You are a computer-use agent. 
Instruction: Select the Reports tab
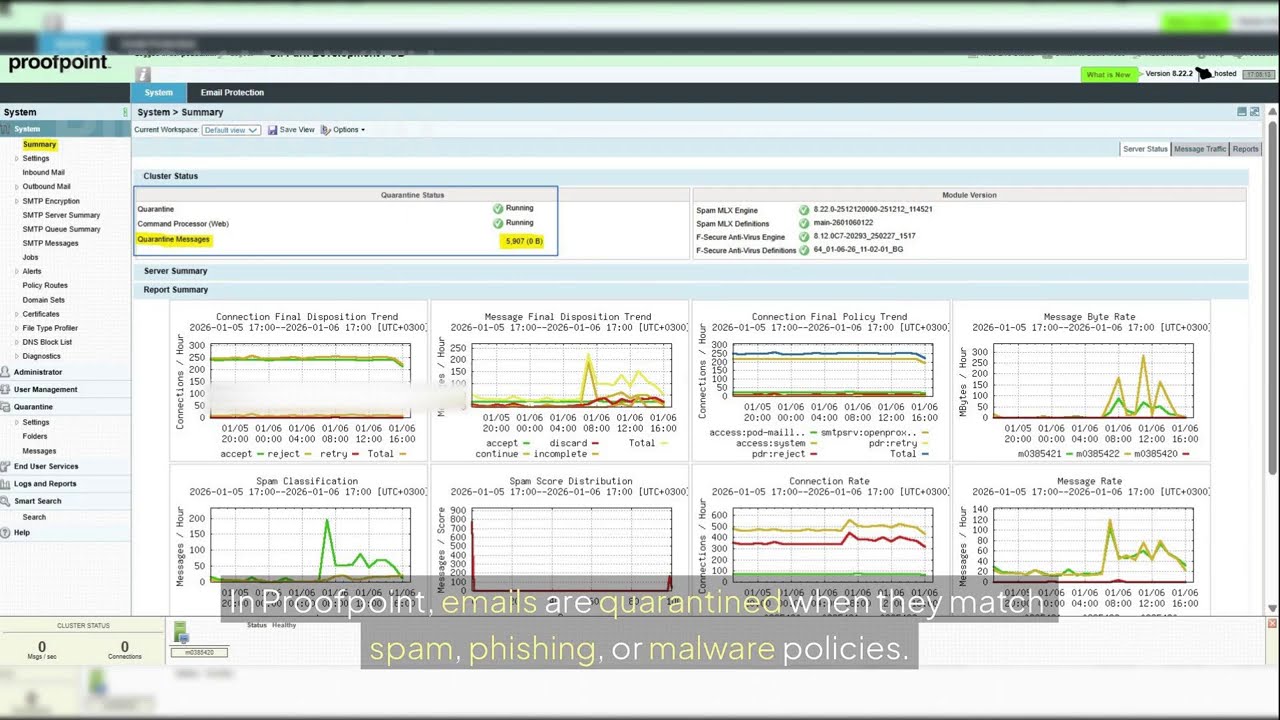click(x=1246, y=149)
